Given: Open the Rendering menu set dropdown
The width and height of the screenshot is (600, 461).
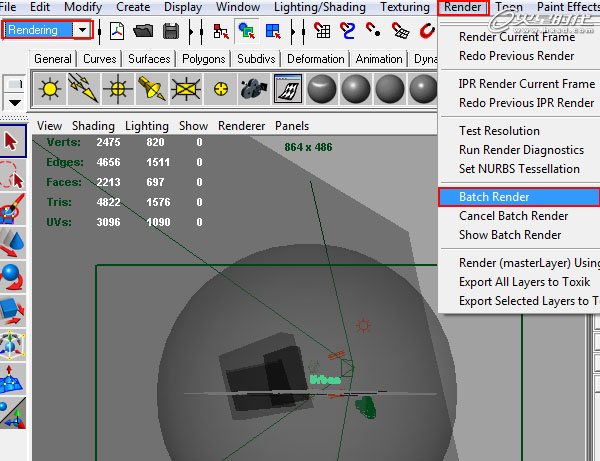Looking at the screenshot, I should tap(82, 30).
